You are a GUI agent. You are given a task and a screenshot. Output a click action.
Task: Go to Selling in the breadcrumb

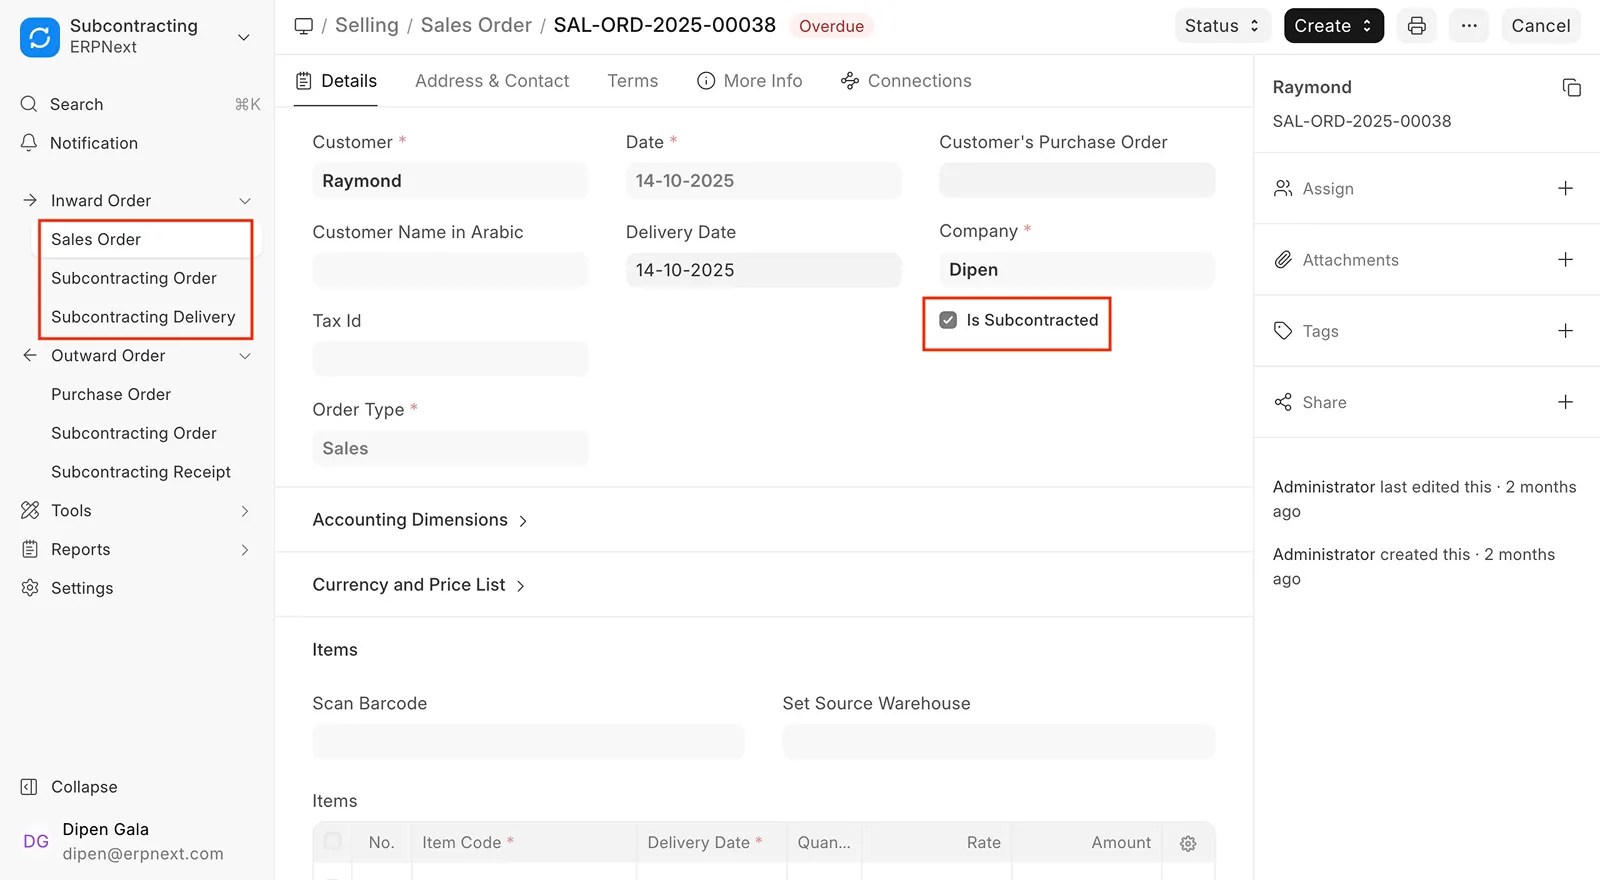click(x=367, y=25)
